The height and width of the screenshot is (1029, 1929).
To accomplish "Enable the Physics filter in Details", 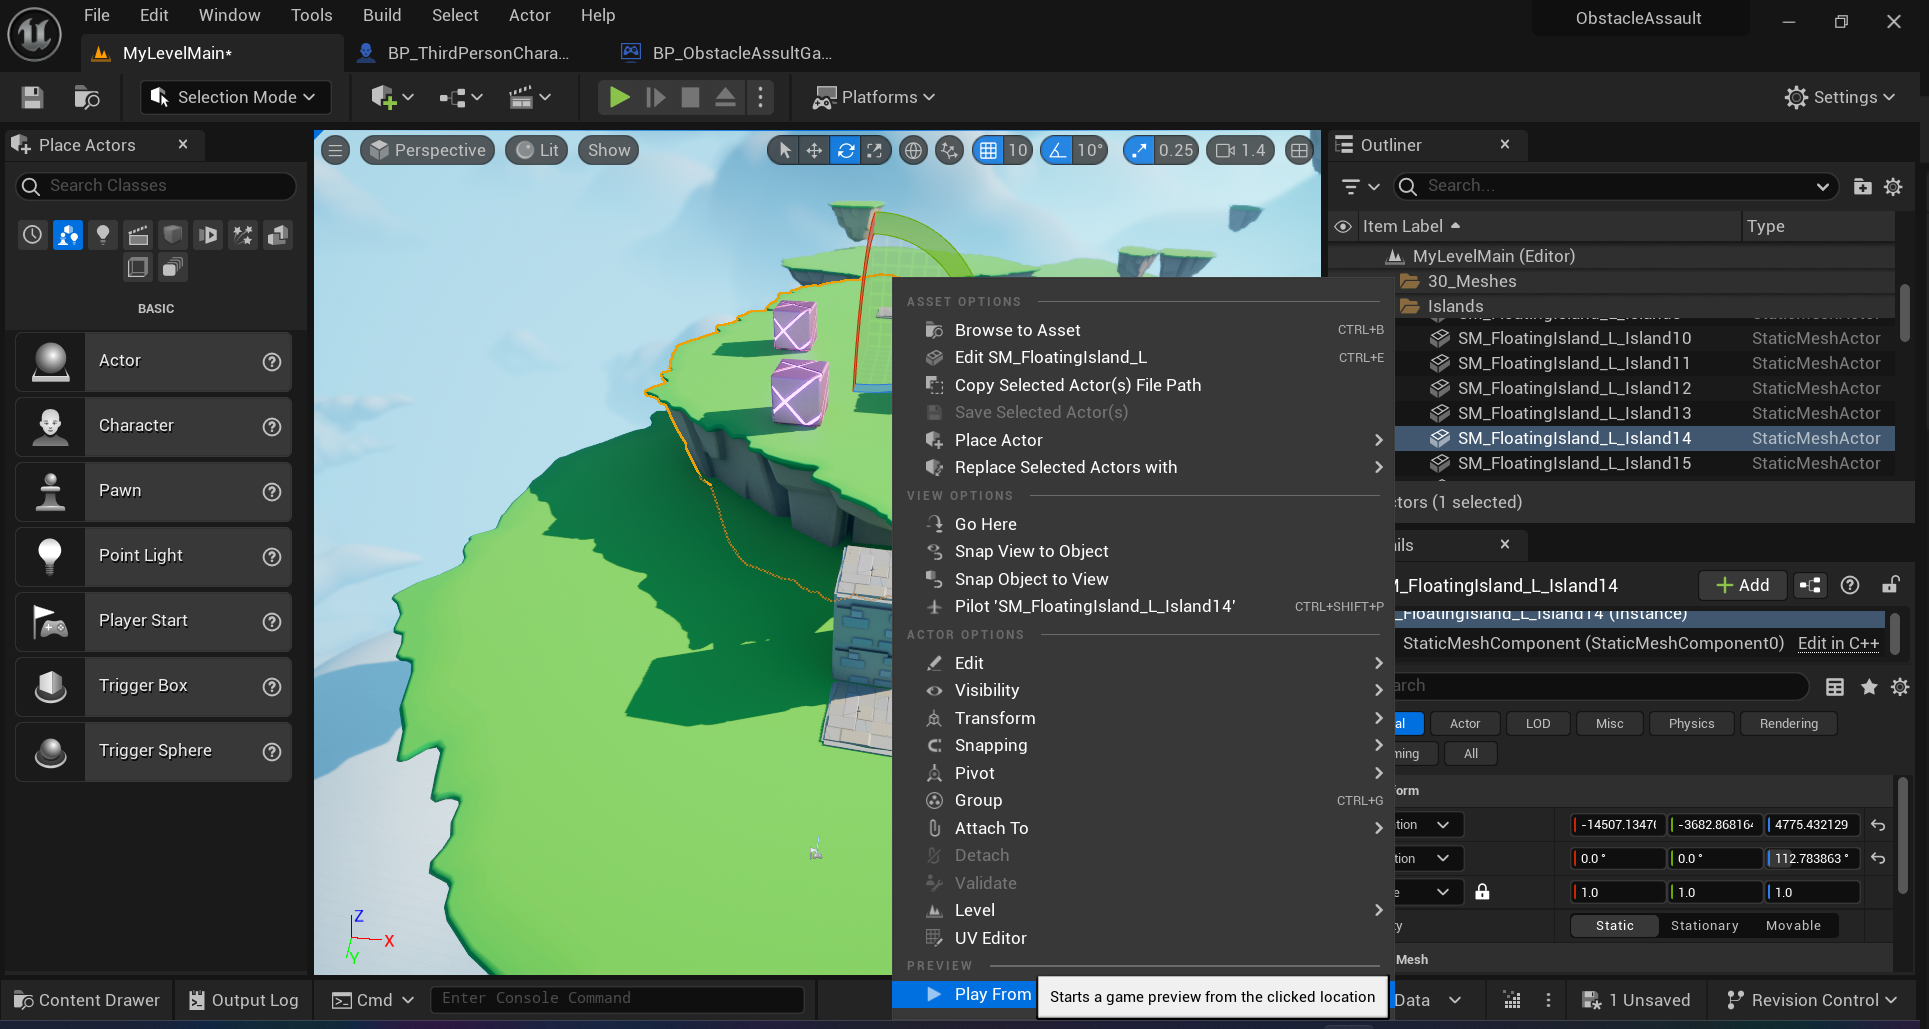I will (x=1691, y=723).
